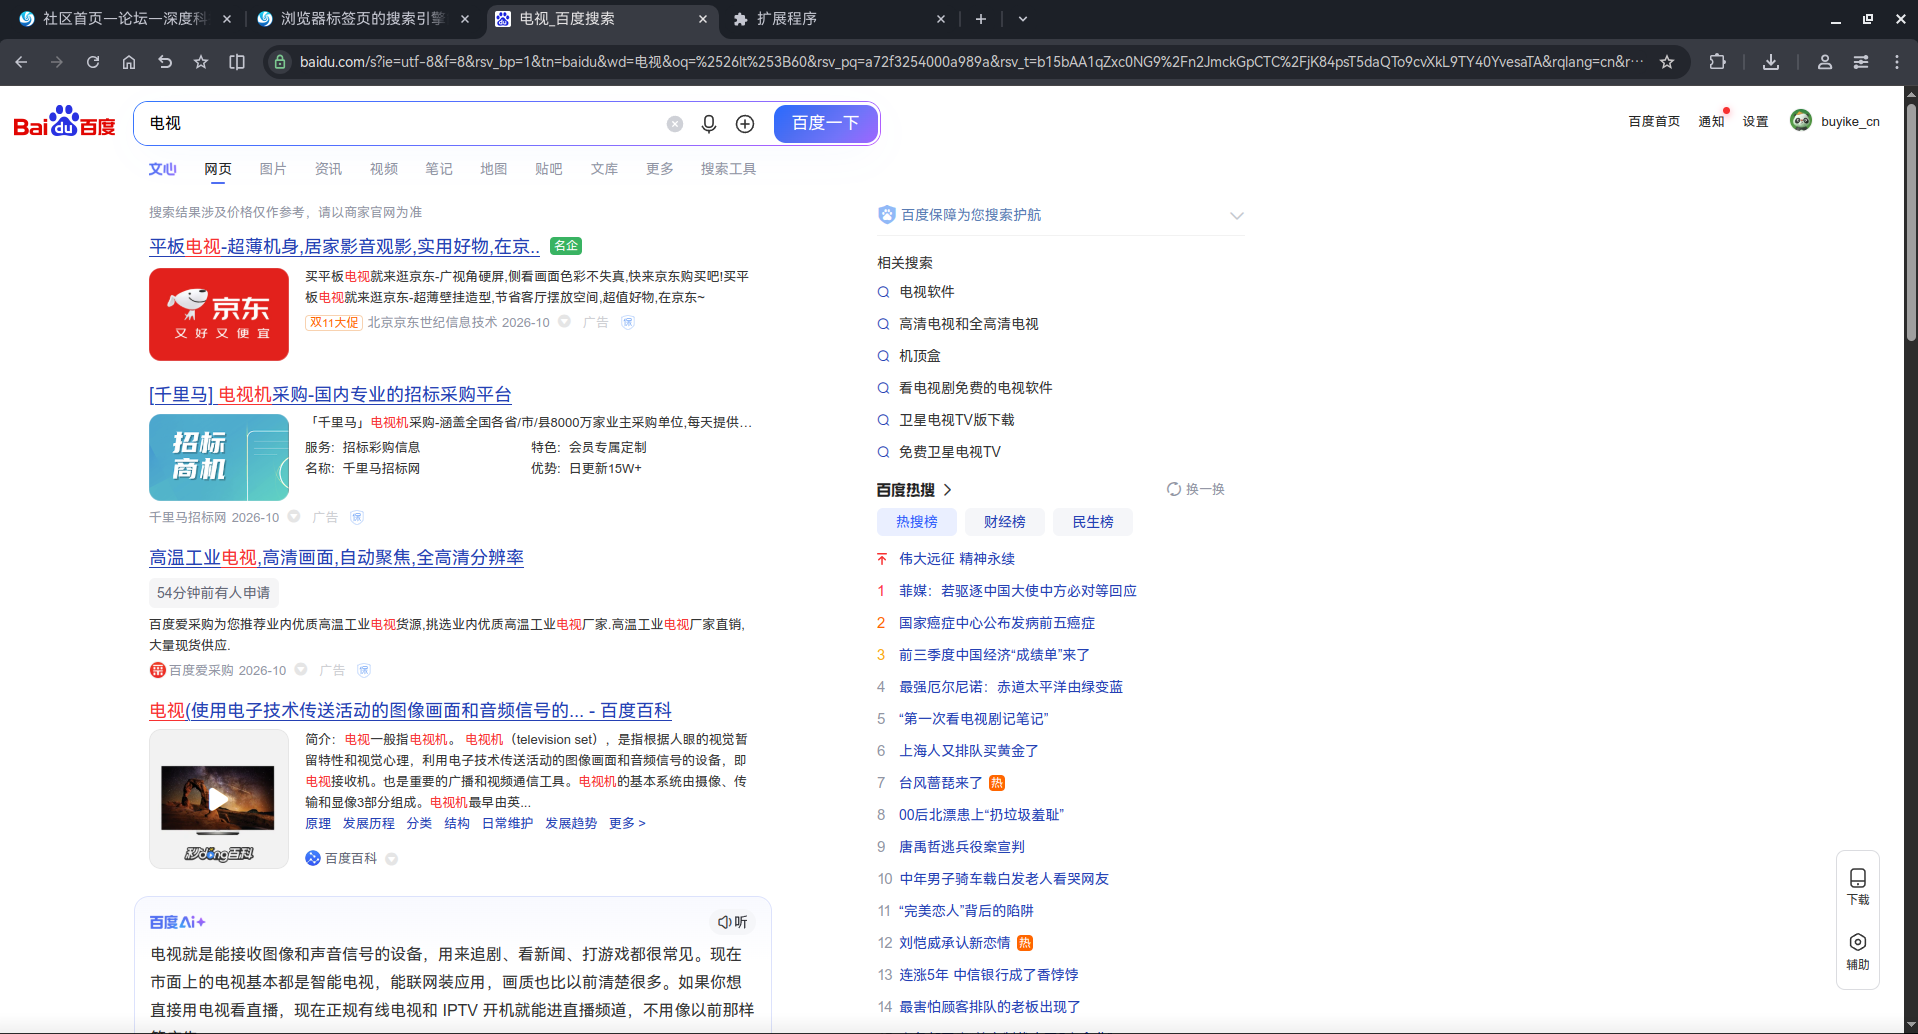The width and height of the screenshot is (1918, 1034).
Task: Open the 百度百科 电视 result link
Action: [410, 710]
